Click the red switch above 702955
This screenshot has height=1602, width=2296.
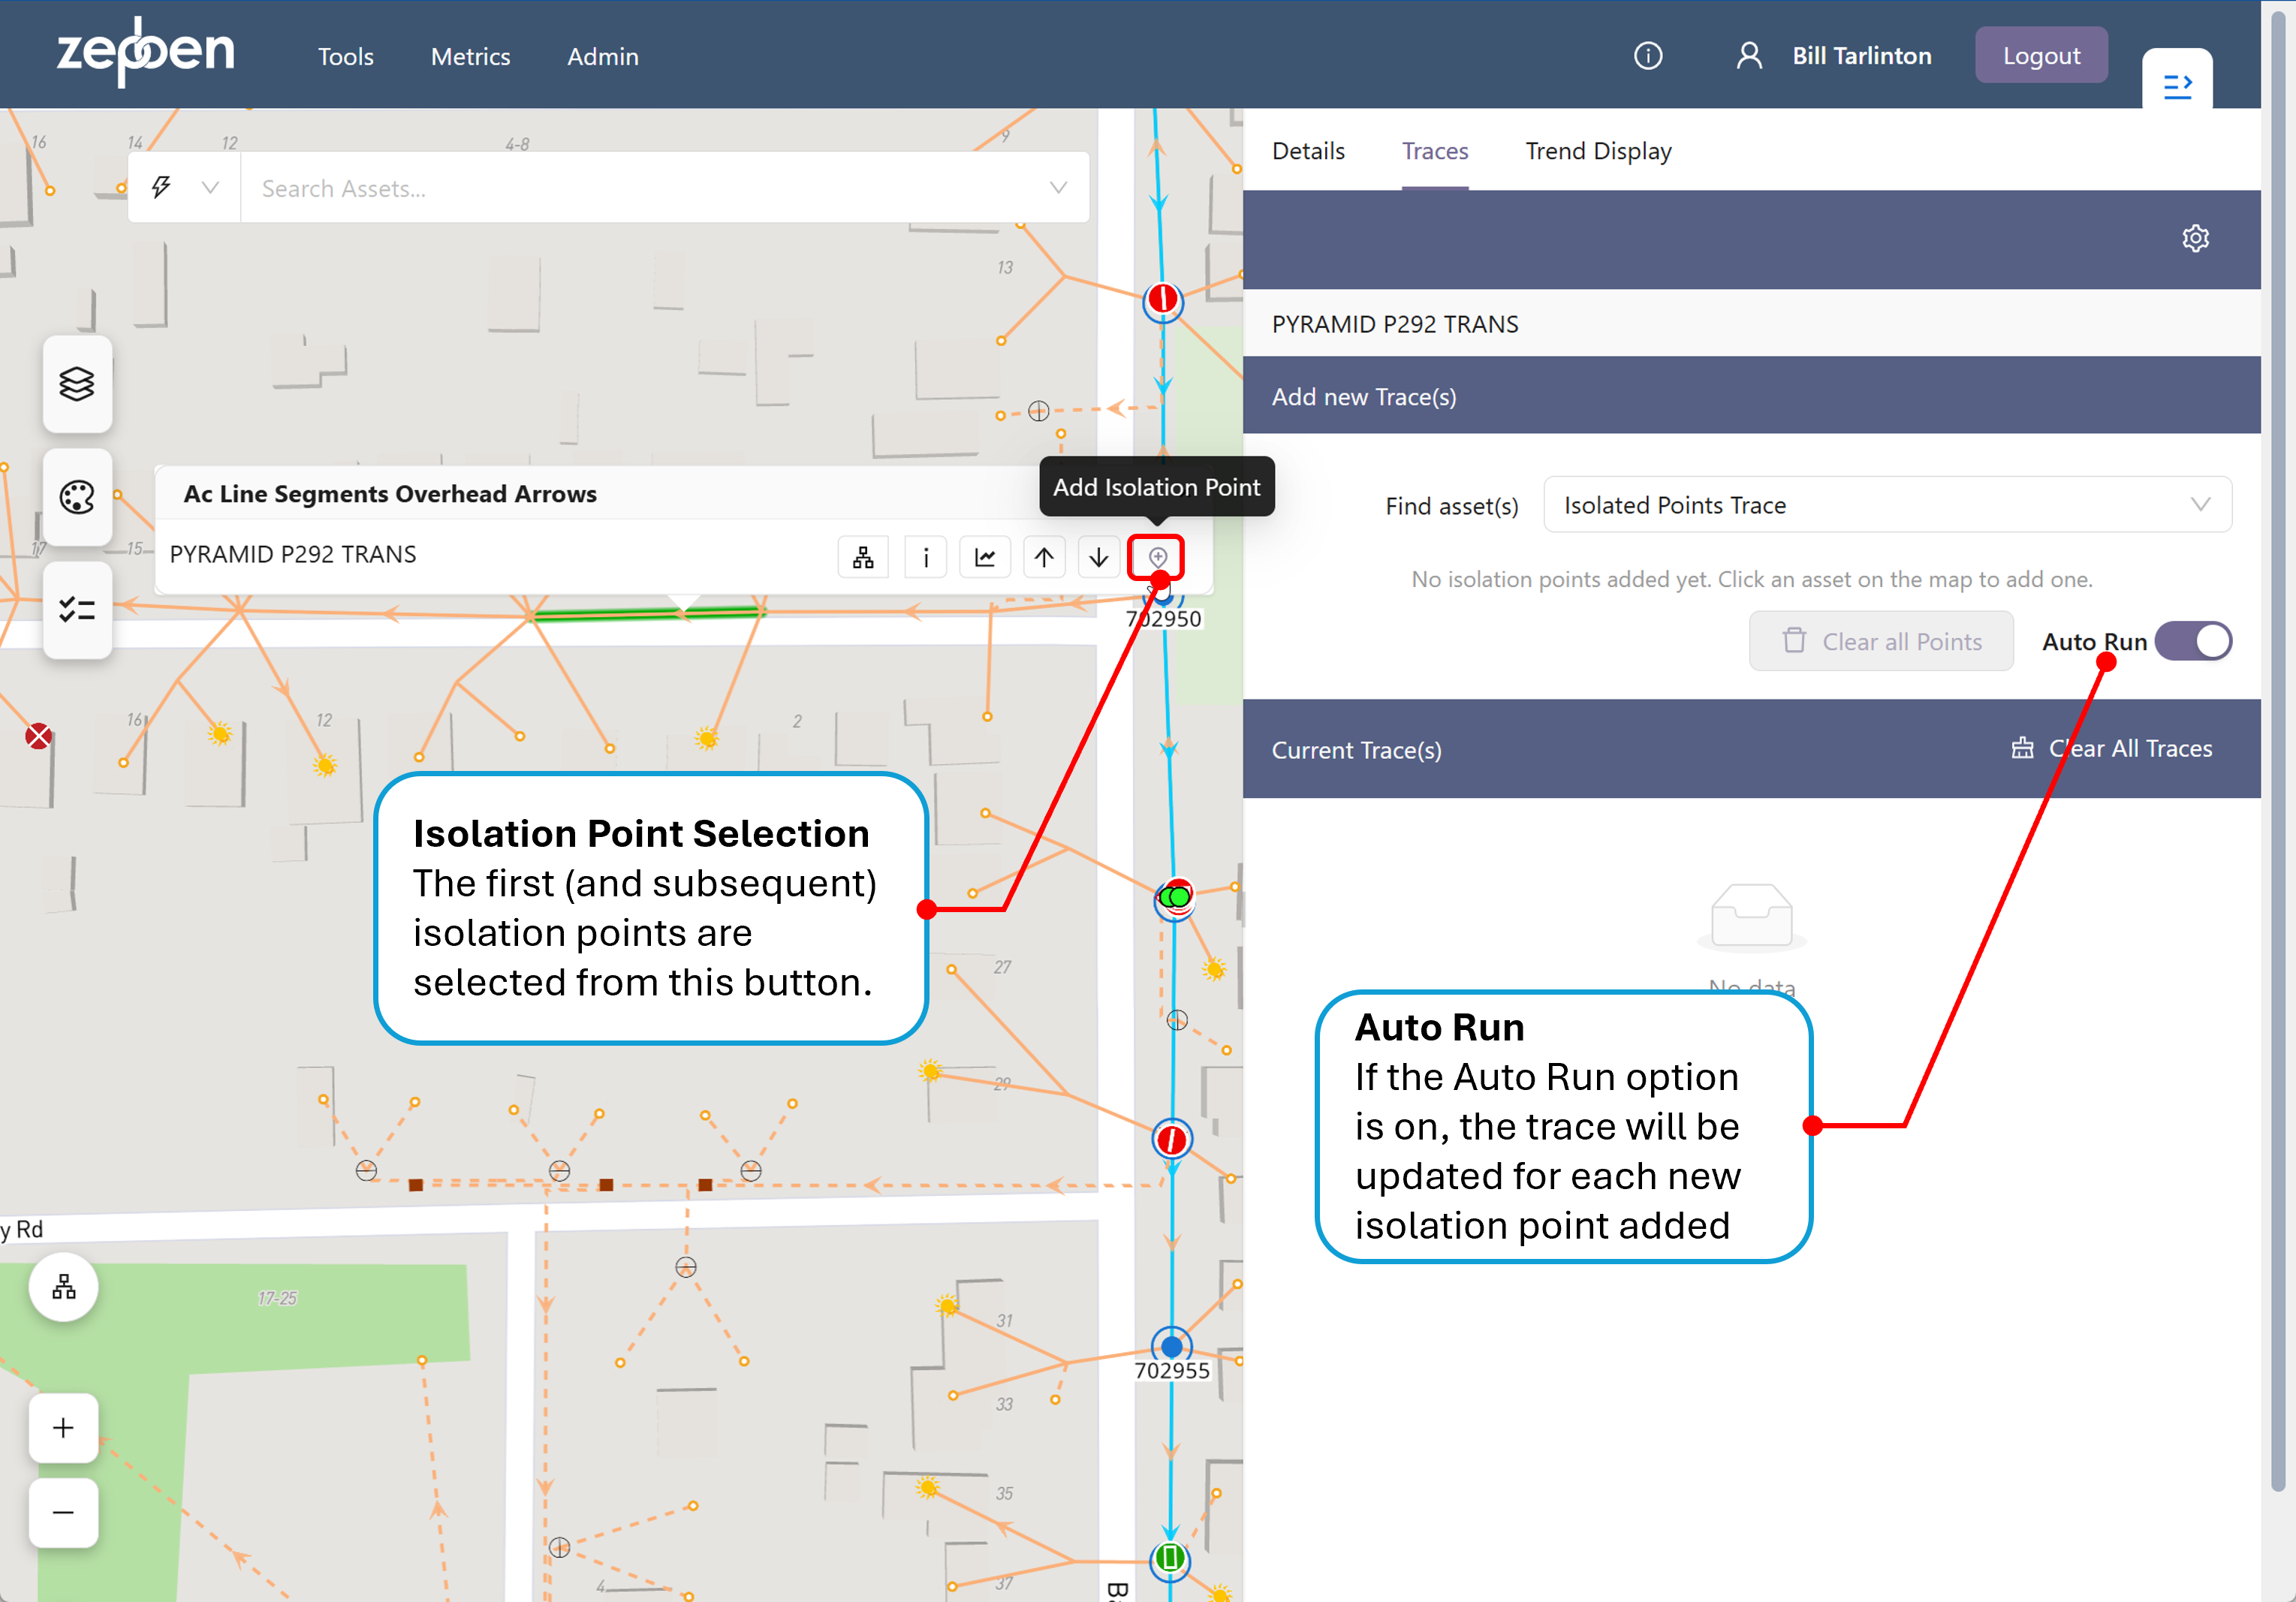(x=1171, y=1139)
